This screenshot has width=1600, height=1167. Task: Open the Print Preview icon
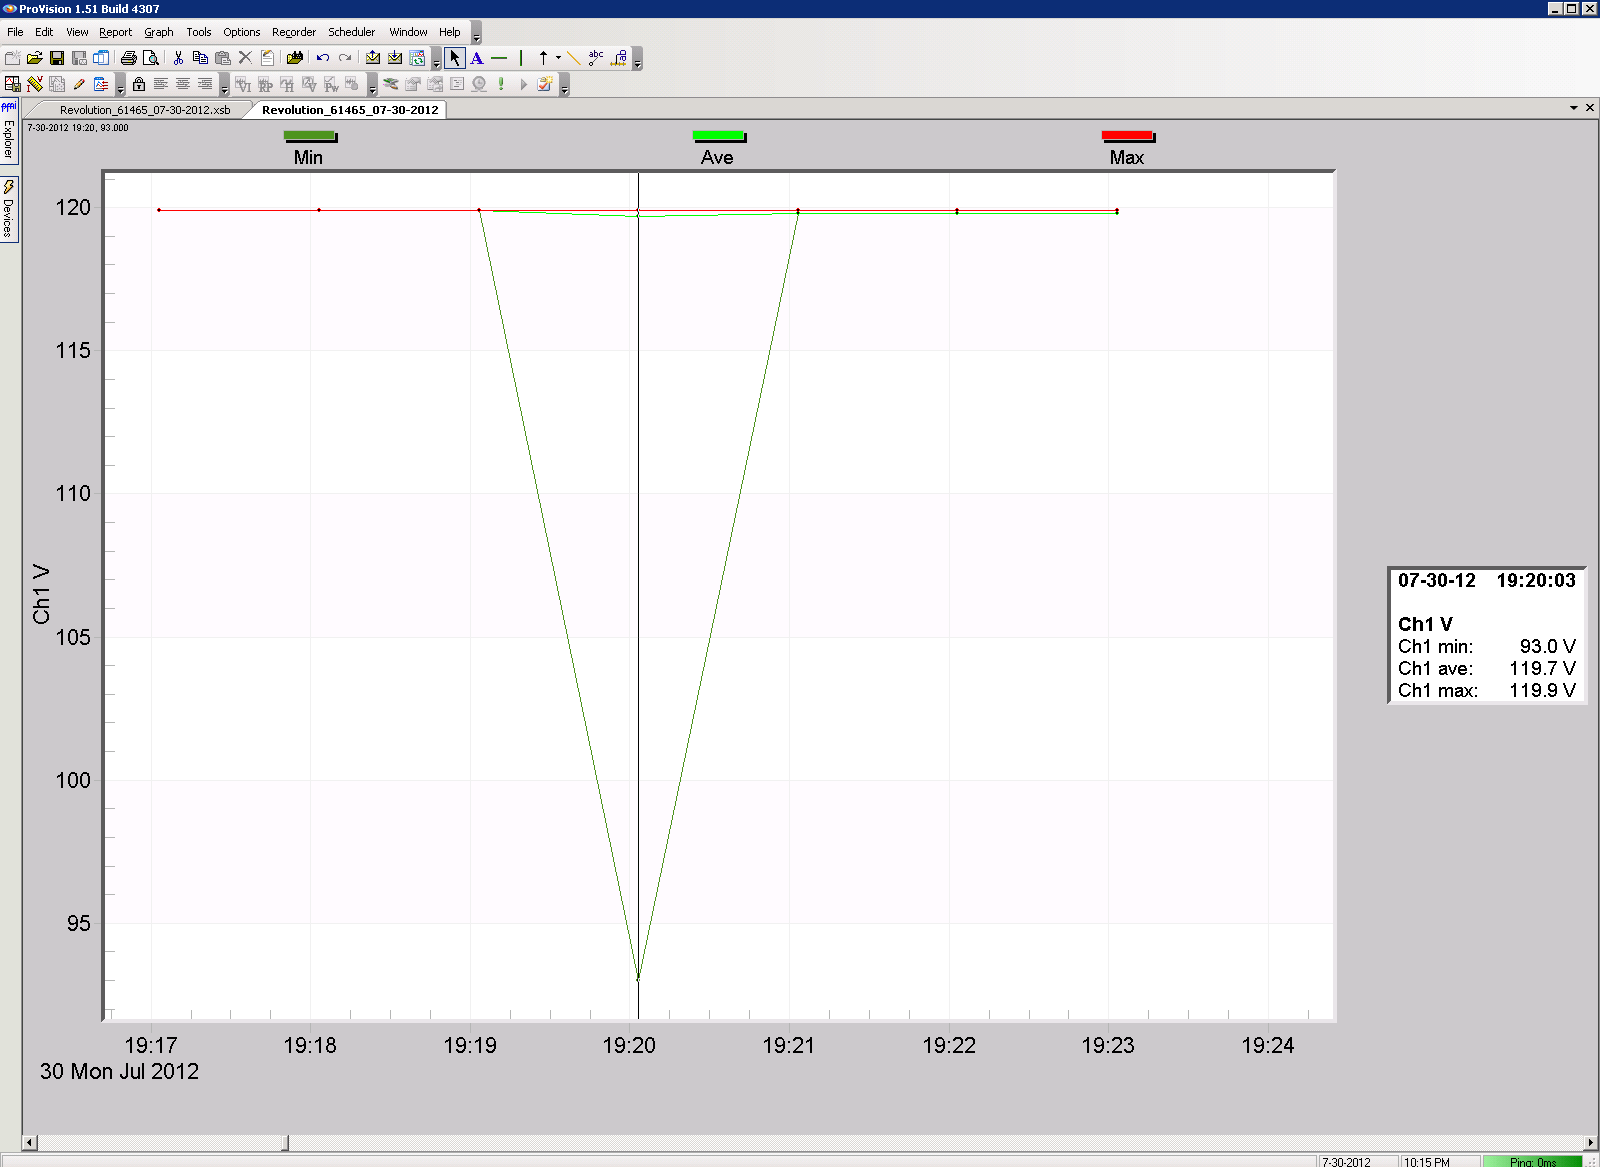(150, 58)
